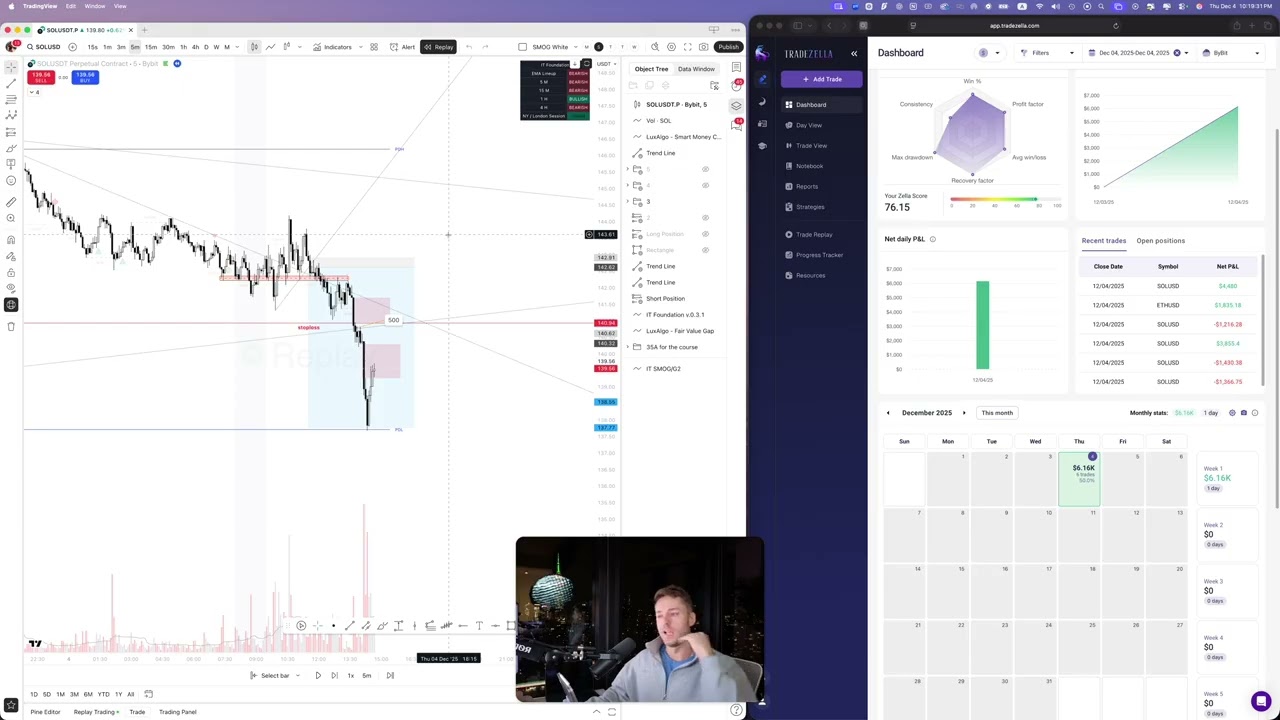The width and height of the screenshot is (1280, 720).
Task: Click Add Trade in TradeZella
Action: point(821,79)
